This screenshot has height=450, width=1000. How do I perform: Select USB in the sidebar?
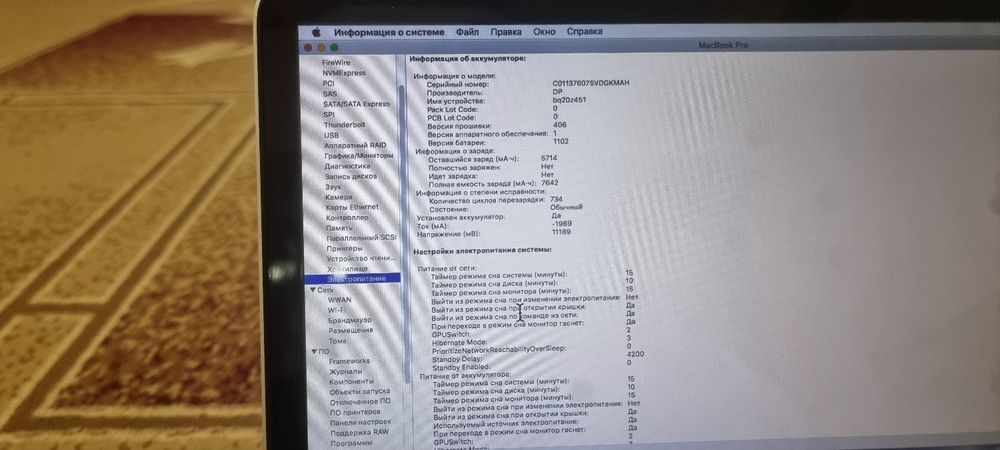[331, 135]
